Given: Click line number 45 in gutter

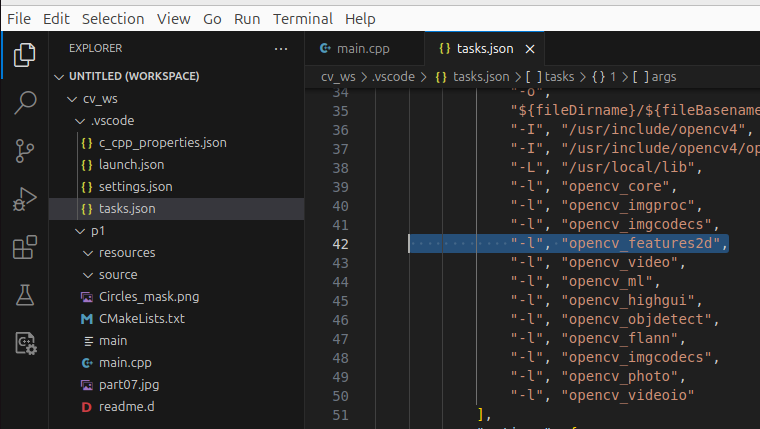Looking at the screenshot, I should (x=339, y=301).
